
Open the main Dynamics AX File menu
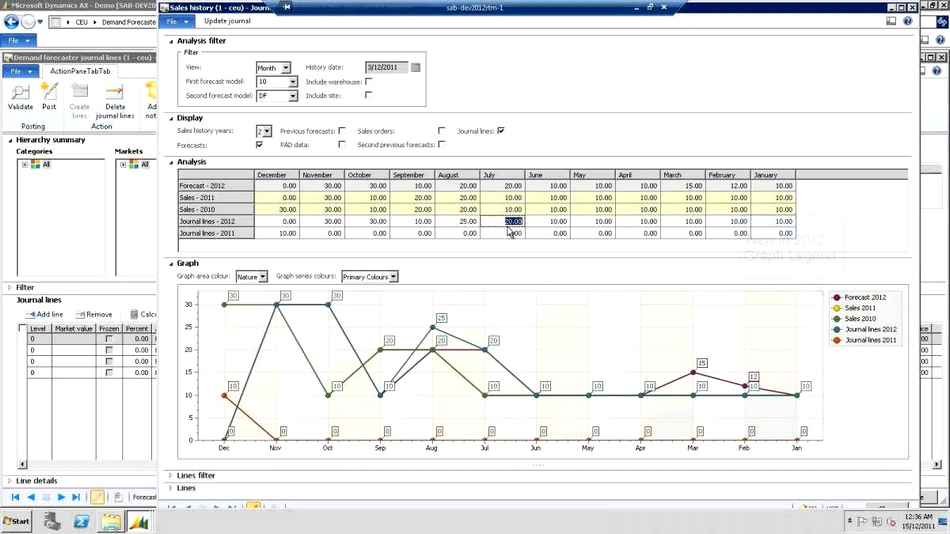tap(18, 41)
